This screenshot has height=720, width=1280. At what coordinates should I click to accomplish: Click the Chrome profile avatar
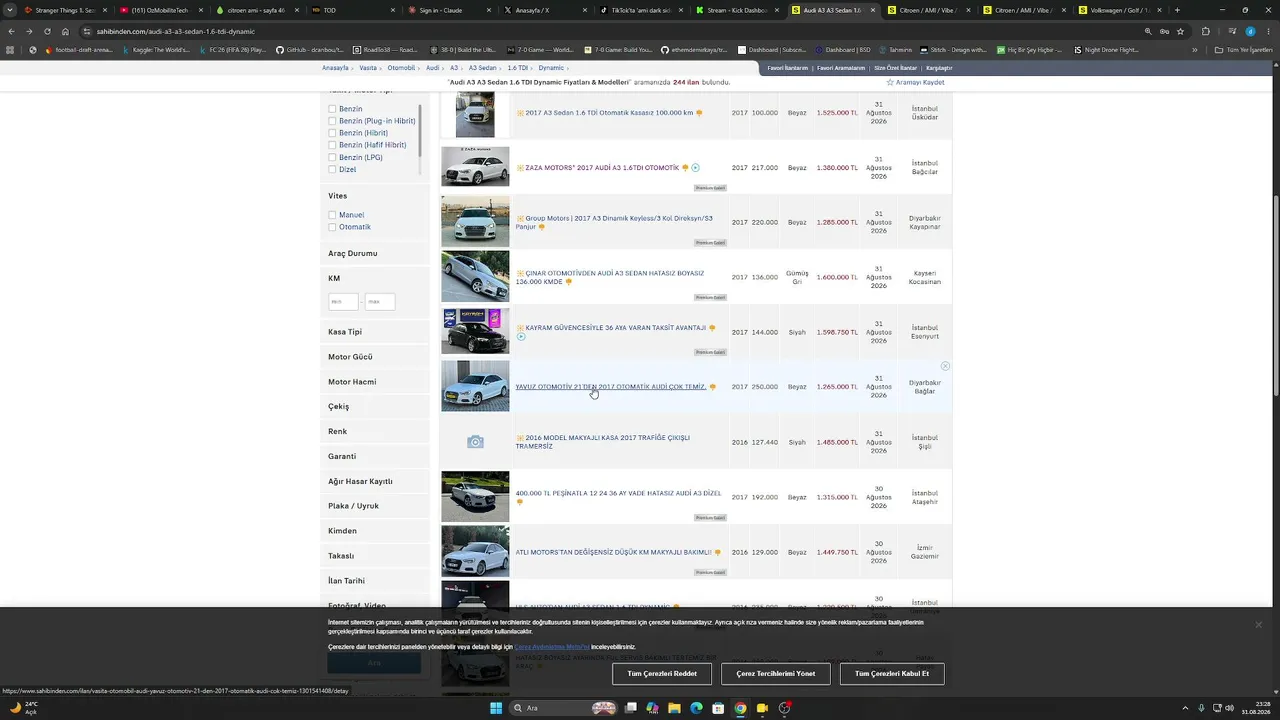(1250, 31)
